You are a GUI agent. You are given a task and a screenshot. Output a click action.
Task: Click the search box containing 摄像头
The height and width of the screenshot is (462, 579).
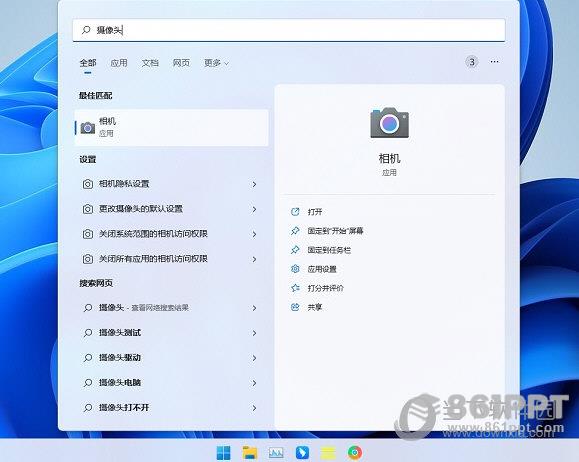[289, 30]
